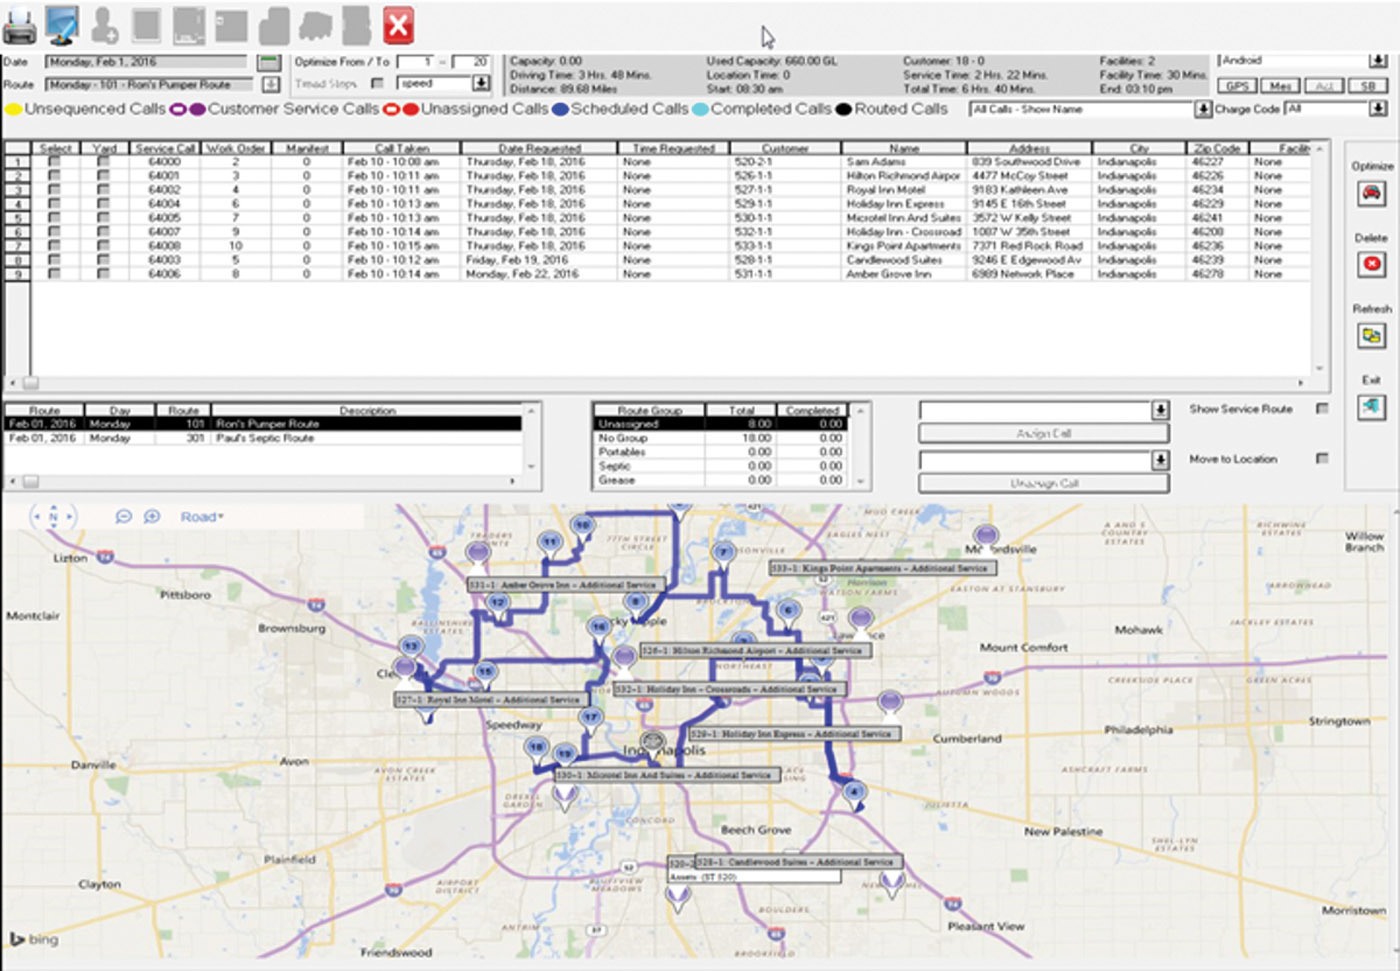
Task: Click the Exit icon on the right panel
Action: (1371, 406)
